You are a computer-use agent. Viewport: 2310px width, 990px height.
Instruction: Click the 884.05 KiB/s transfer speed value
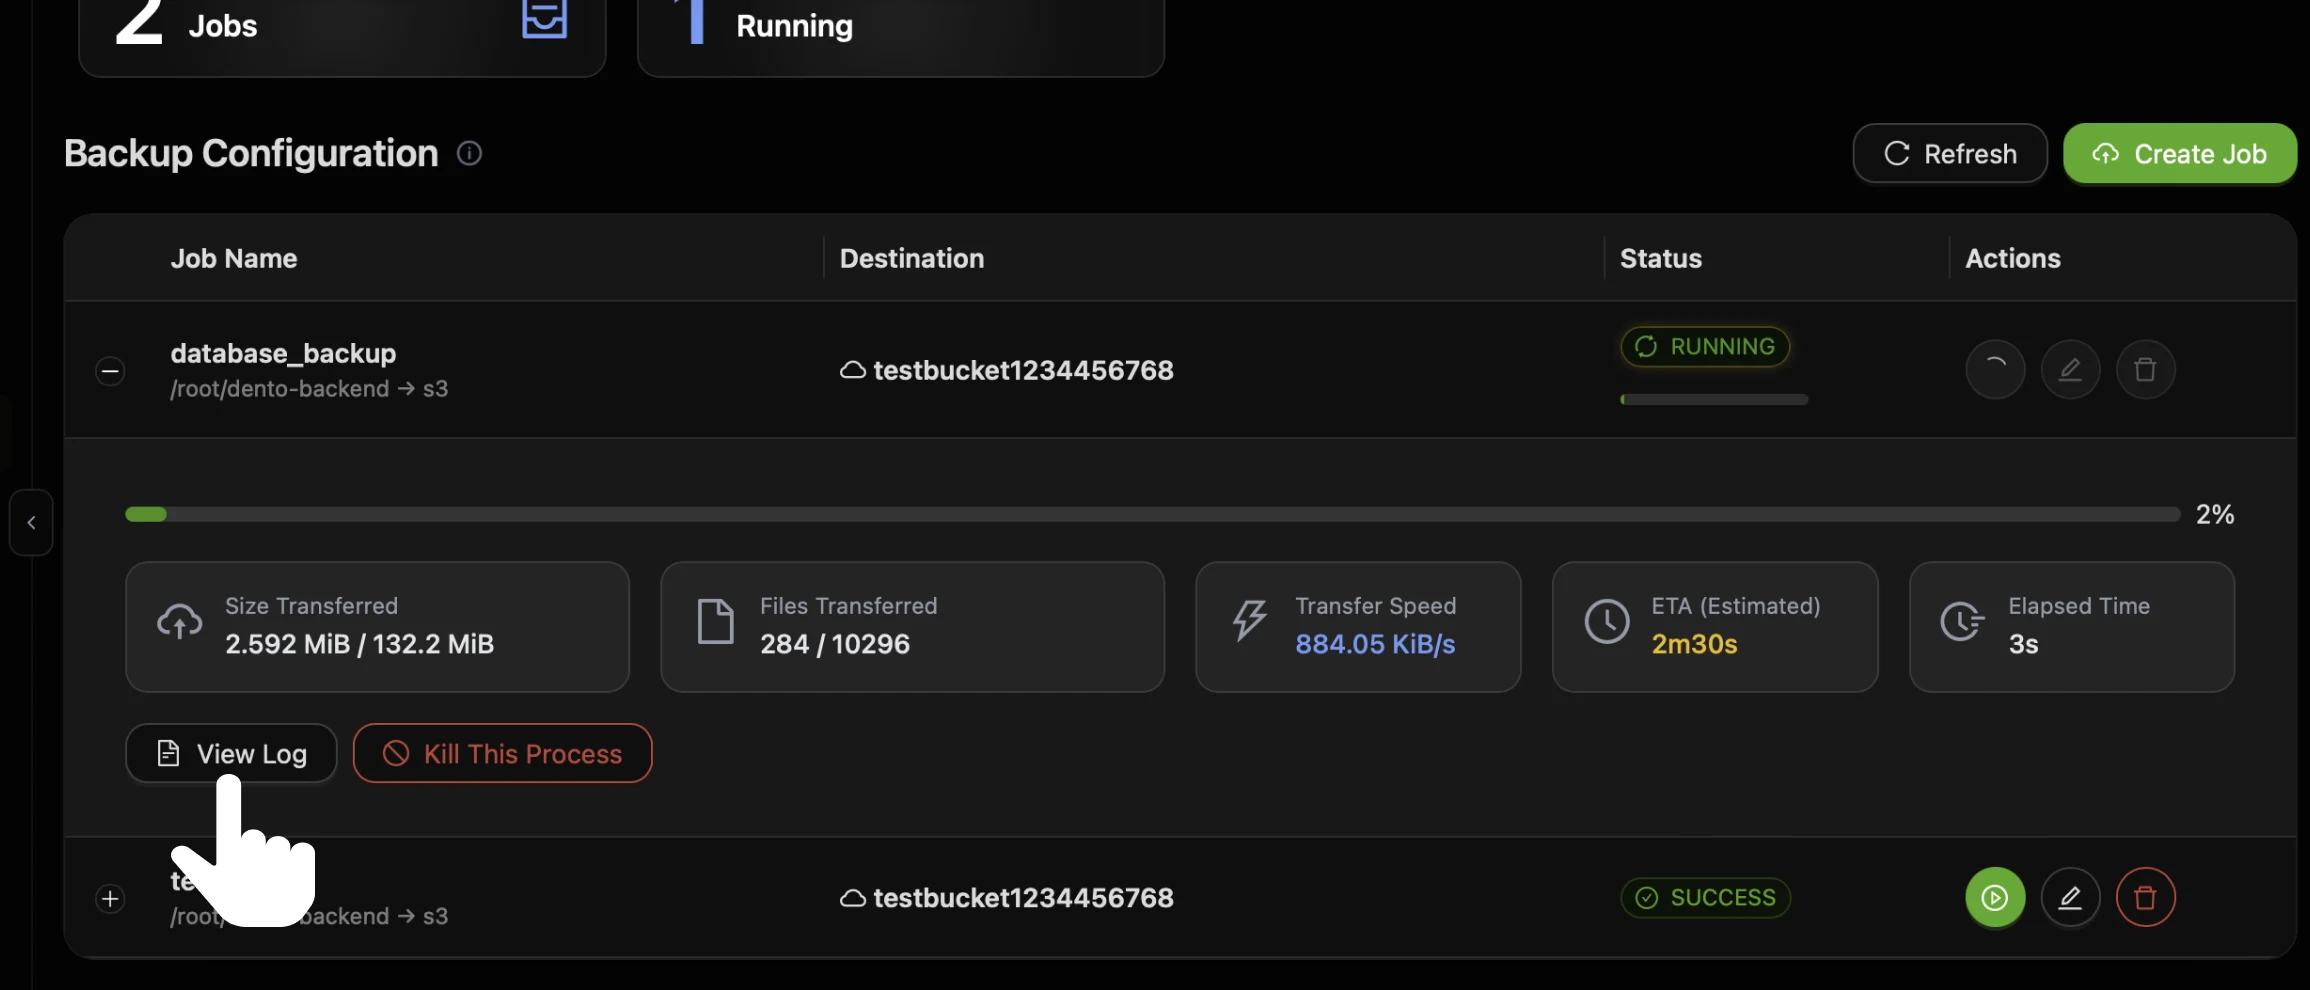[x=1375, y=644]
